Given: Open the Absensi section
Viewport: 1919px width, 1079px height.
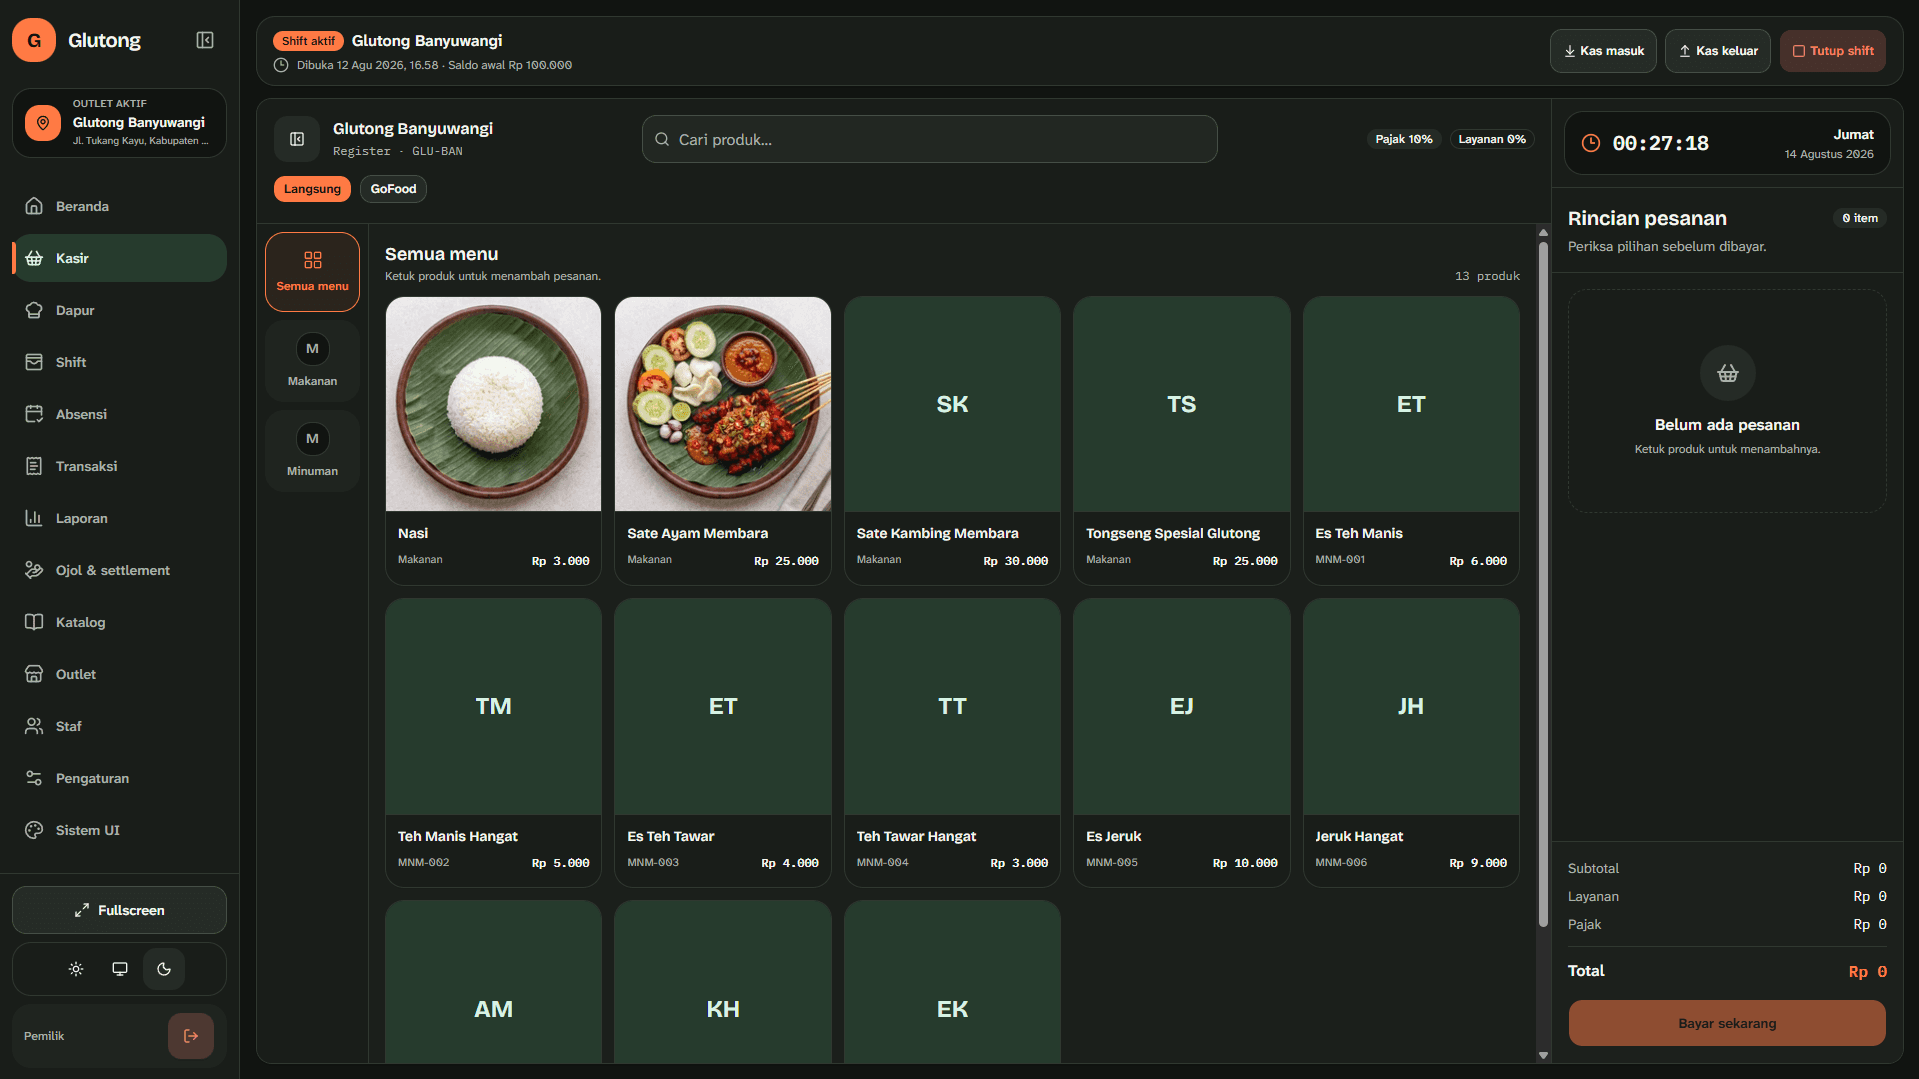Looking at the screenshot, I should click(119, 414).
